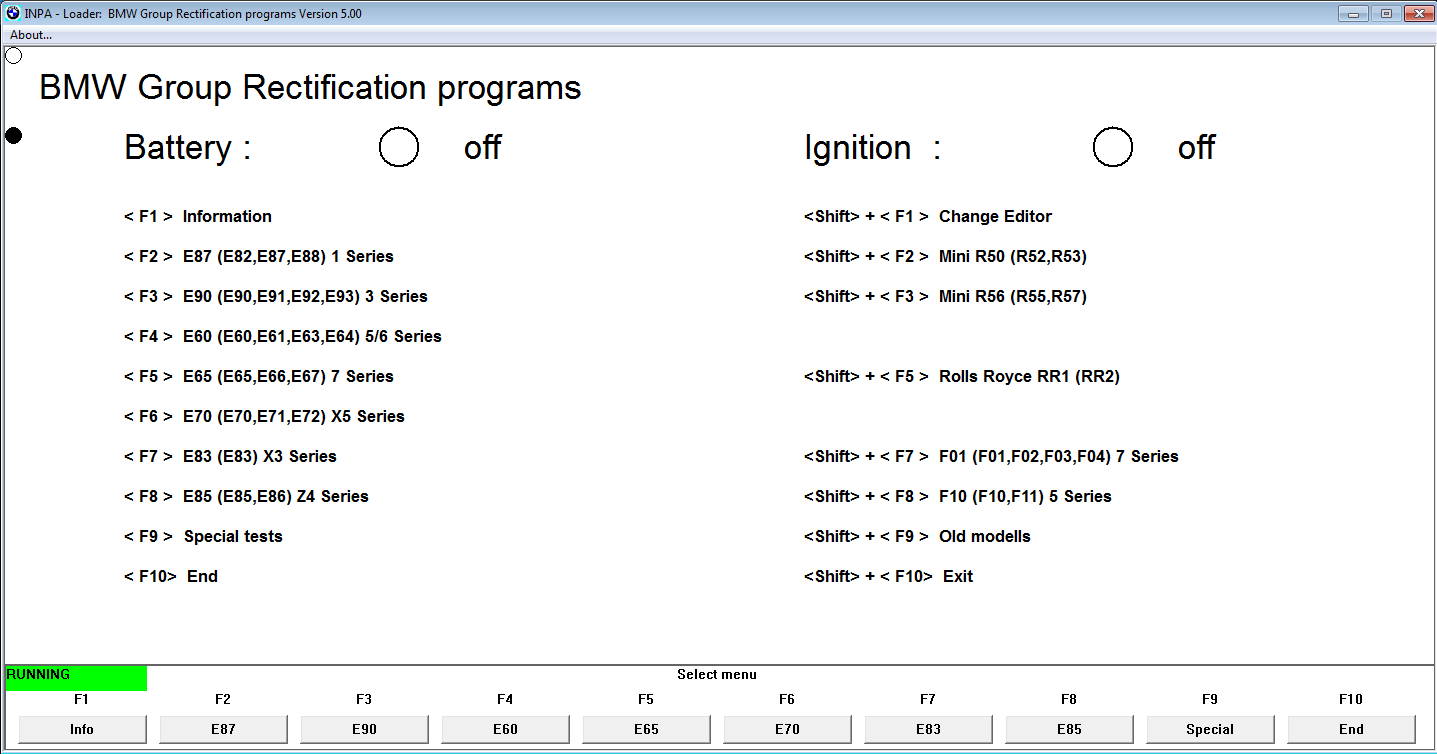Select 'E87 (E82,E87,E88) 1 Series' line
Screen dimensions: 1437x754
click(259, 256)
